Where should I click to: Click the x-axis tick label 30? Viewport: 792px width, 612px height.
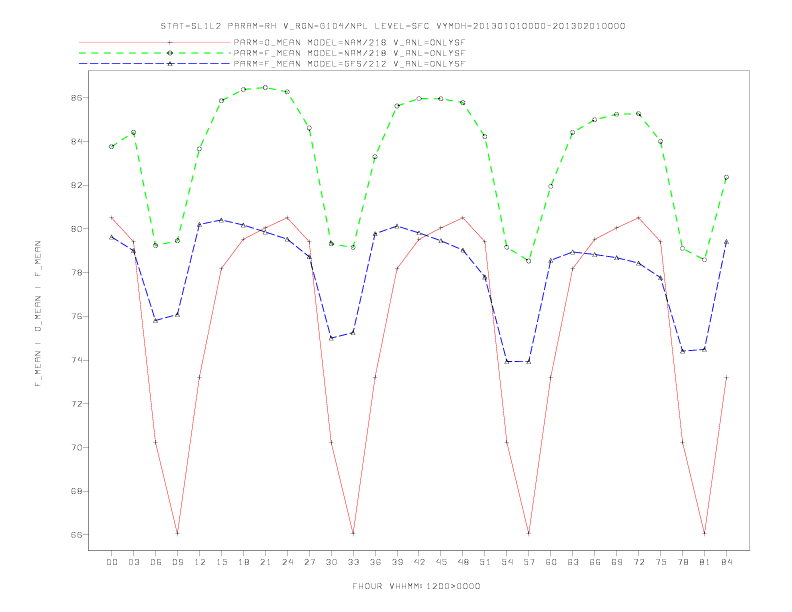point(331,562)
